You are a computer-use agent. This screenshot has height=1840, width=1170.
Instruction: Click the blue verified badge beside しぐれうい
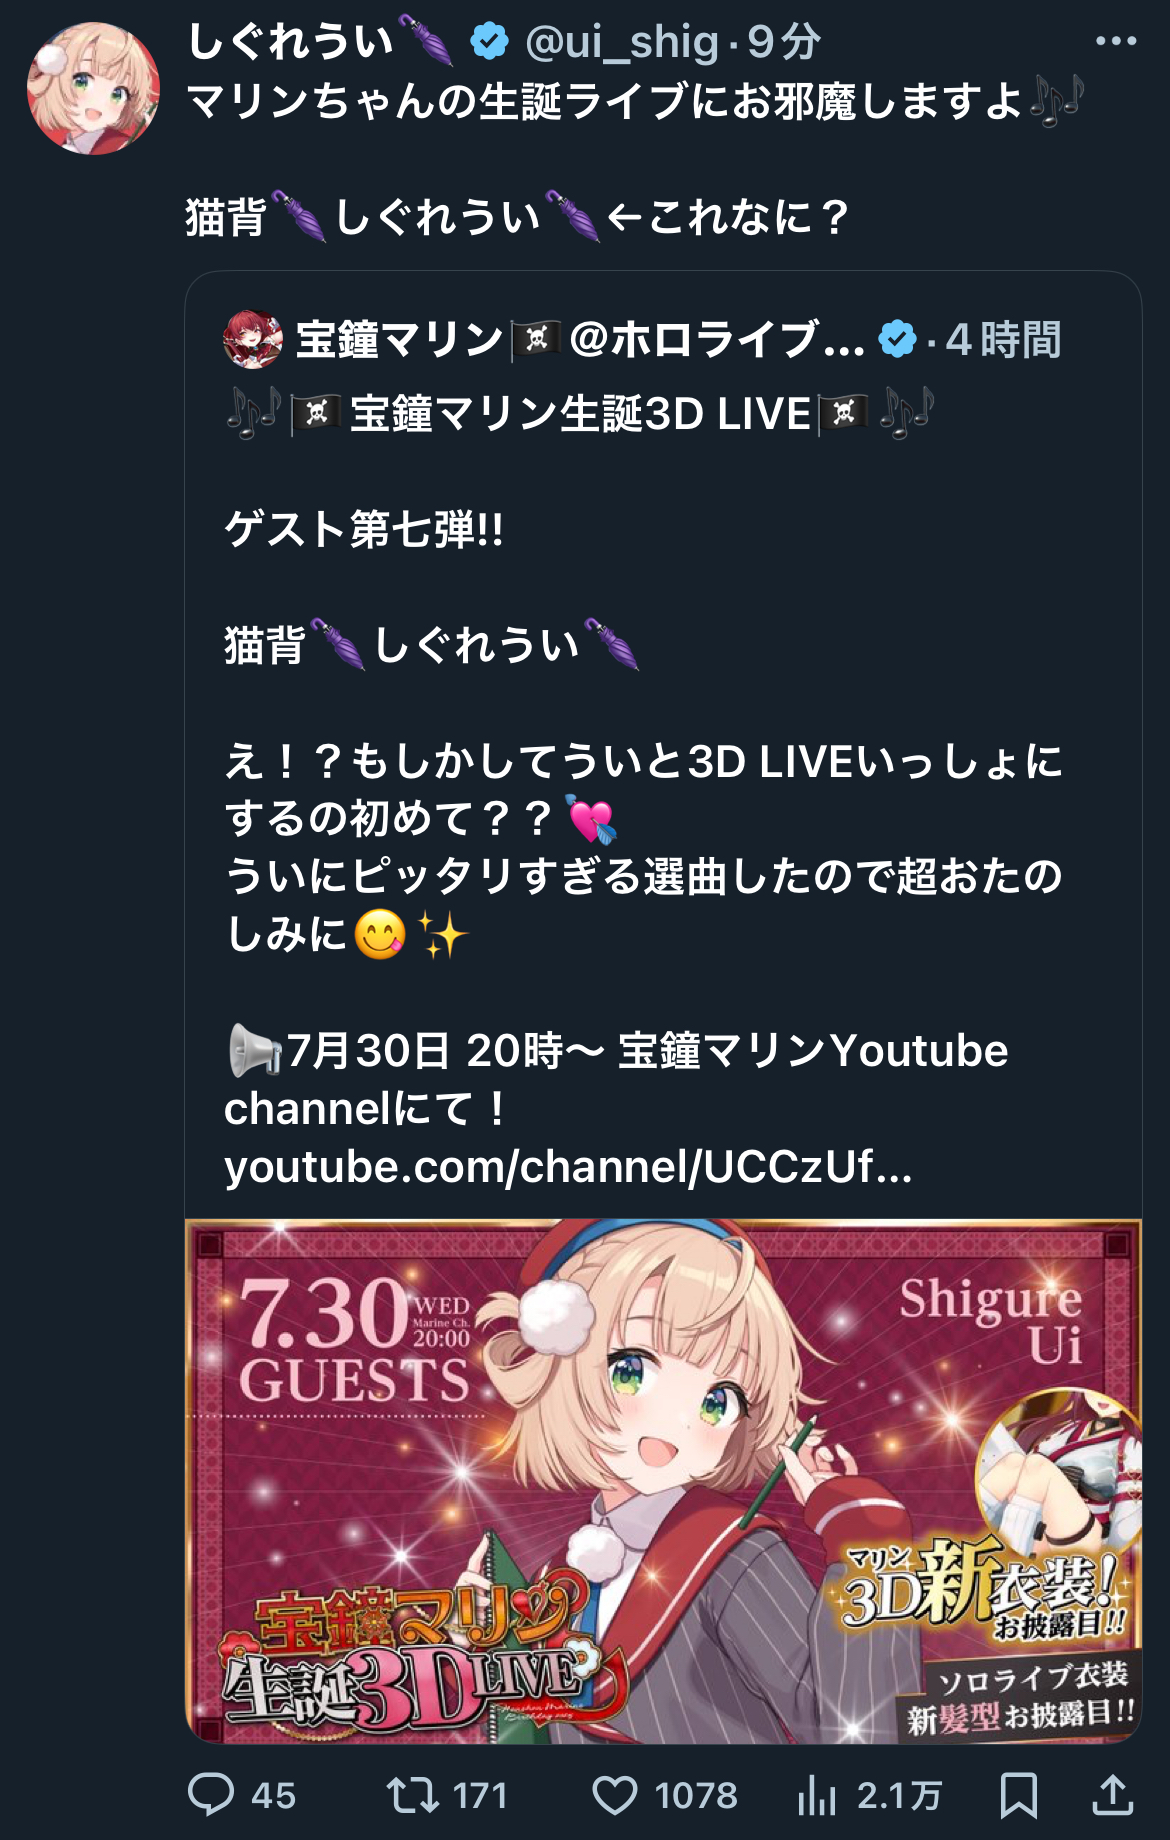490,42
